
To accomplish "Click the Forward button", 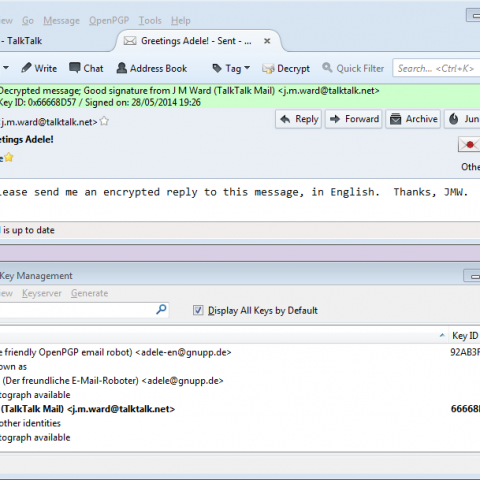I will pos(354,119).
